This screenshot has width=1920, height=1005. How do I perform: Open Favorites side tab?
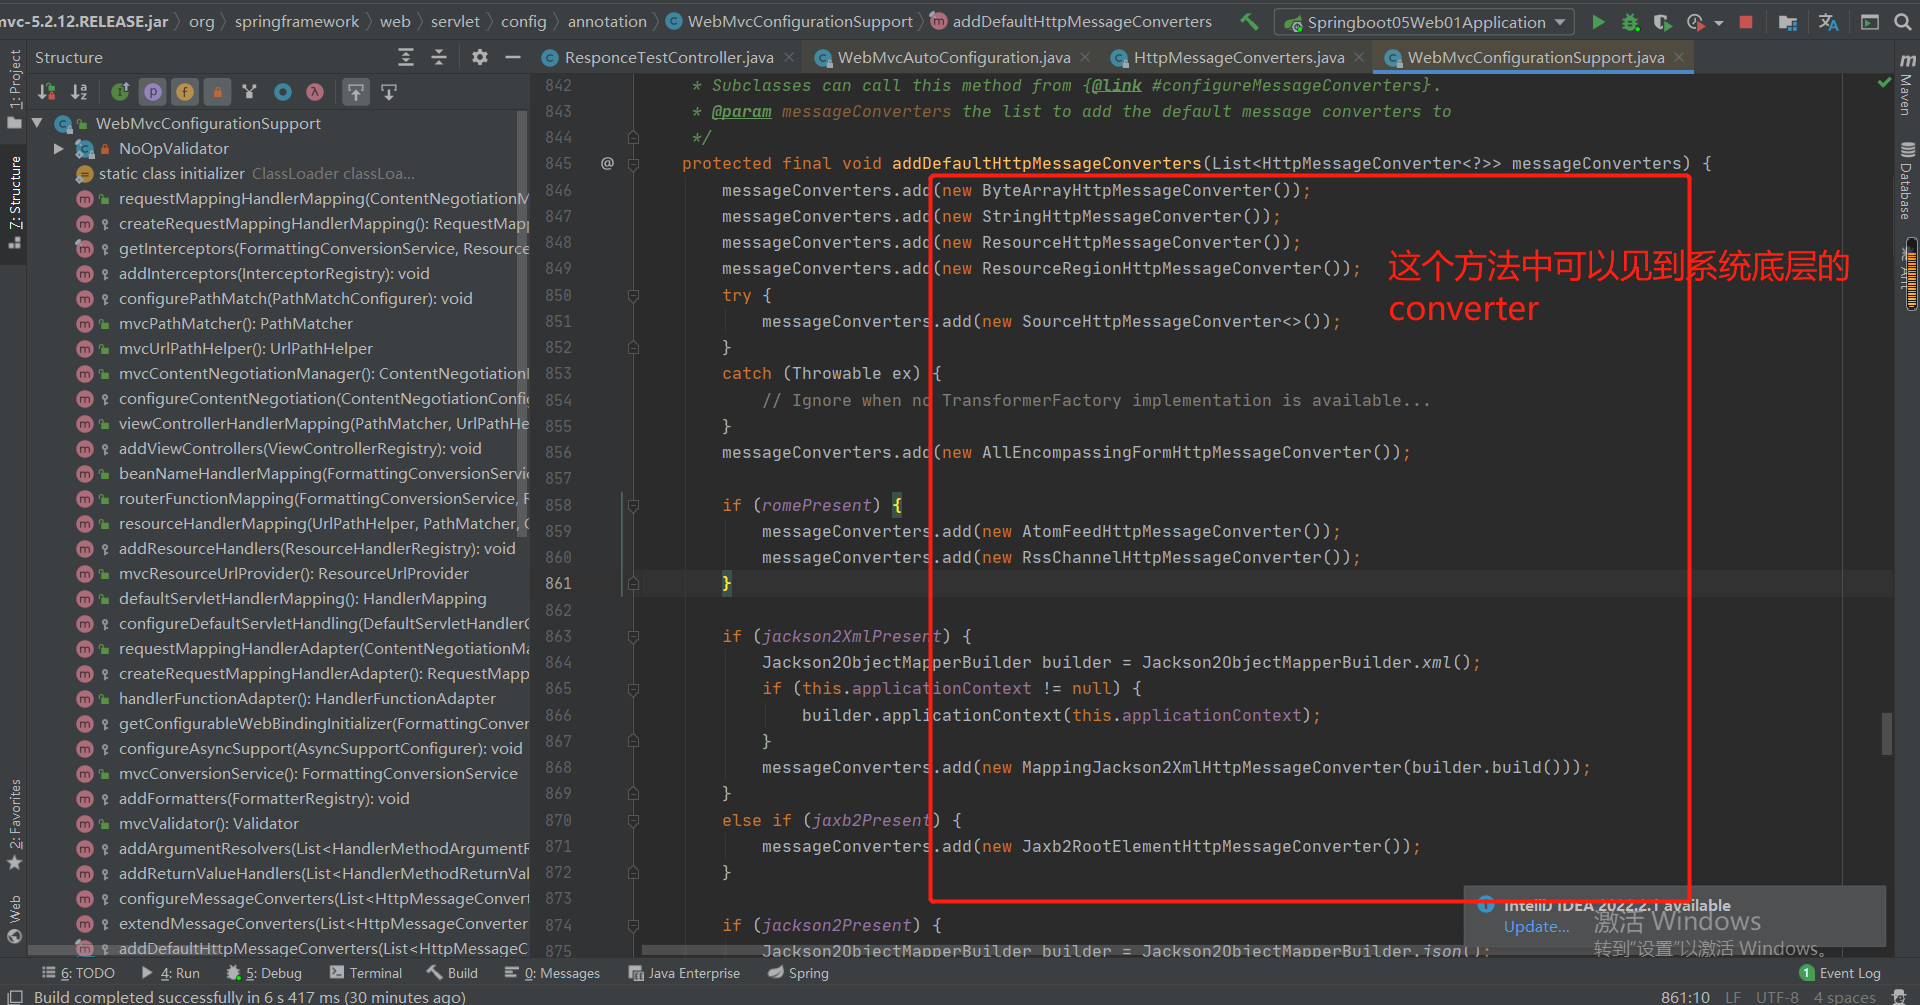14,825
